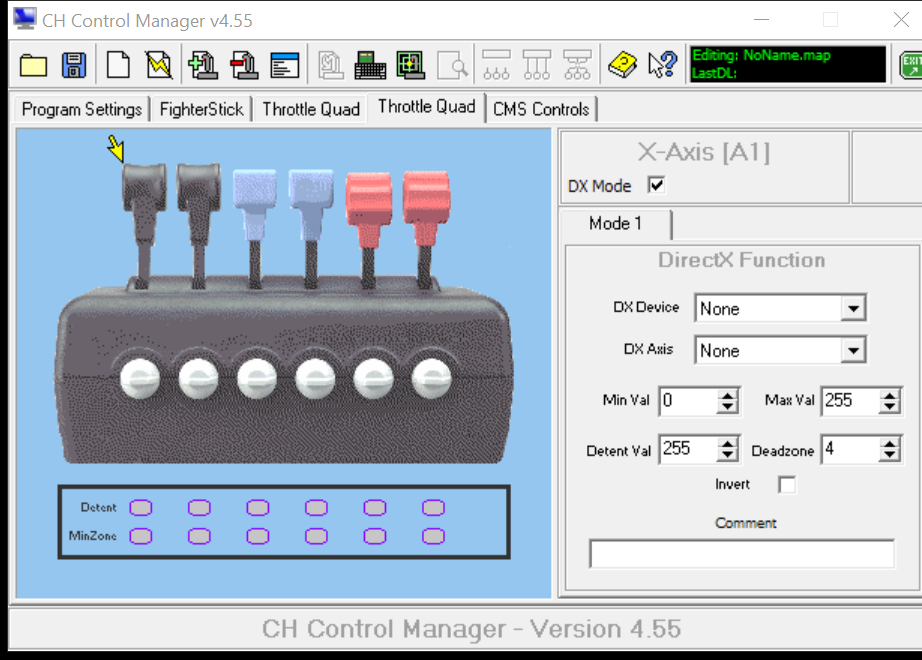Click the greyed-out magnifier page icon
The height and width of the screenshot is (660, 922).
452,65
